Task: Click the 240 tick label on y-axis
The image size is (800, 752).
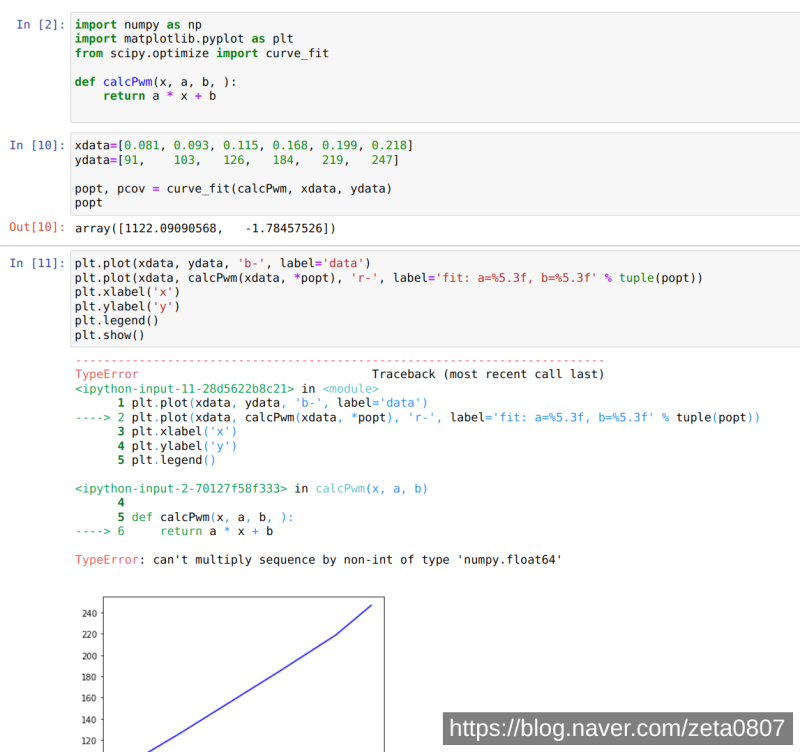Action: (90, 613)
